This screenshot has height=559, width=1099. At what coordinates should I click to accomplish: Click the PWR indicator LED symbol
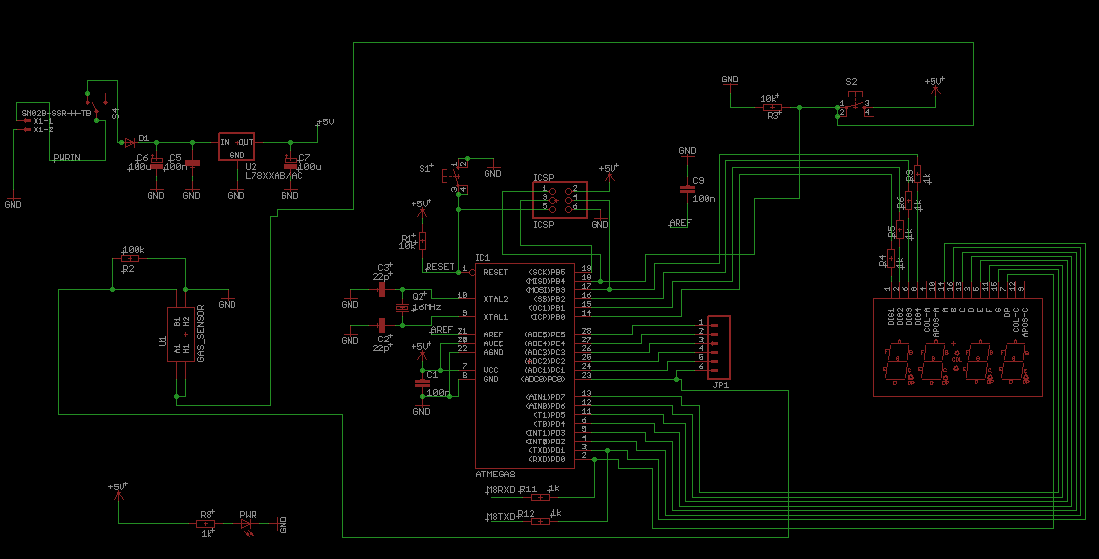(246, 523)
